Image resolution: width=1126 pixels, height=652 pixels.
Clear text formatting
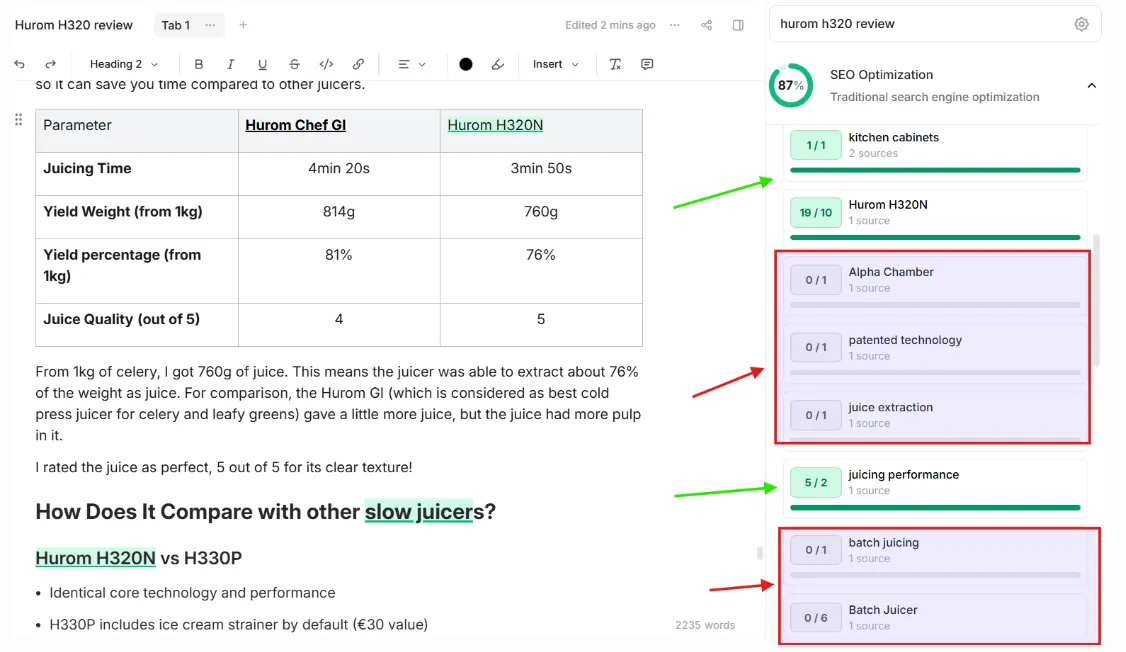pos(615,65)
